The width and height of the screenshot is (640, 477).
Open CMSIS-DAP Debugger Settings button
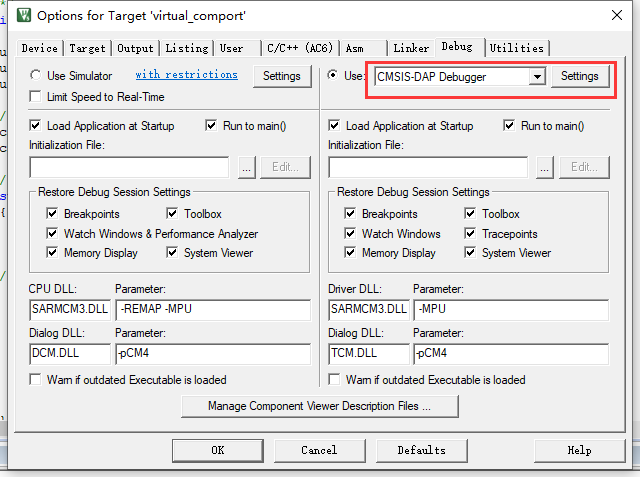(580, 76)
